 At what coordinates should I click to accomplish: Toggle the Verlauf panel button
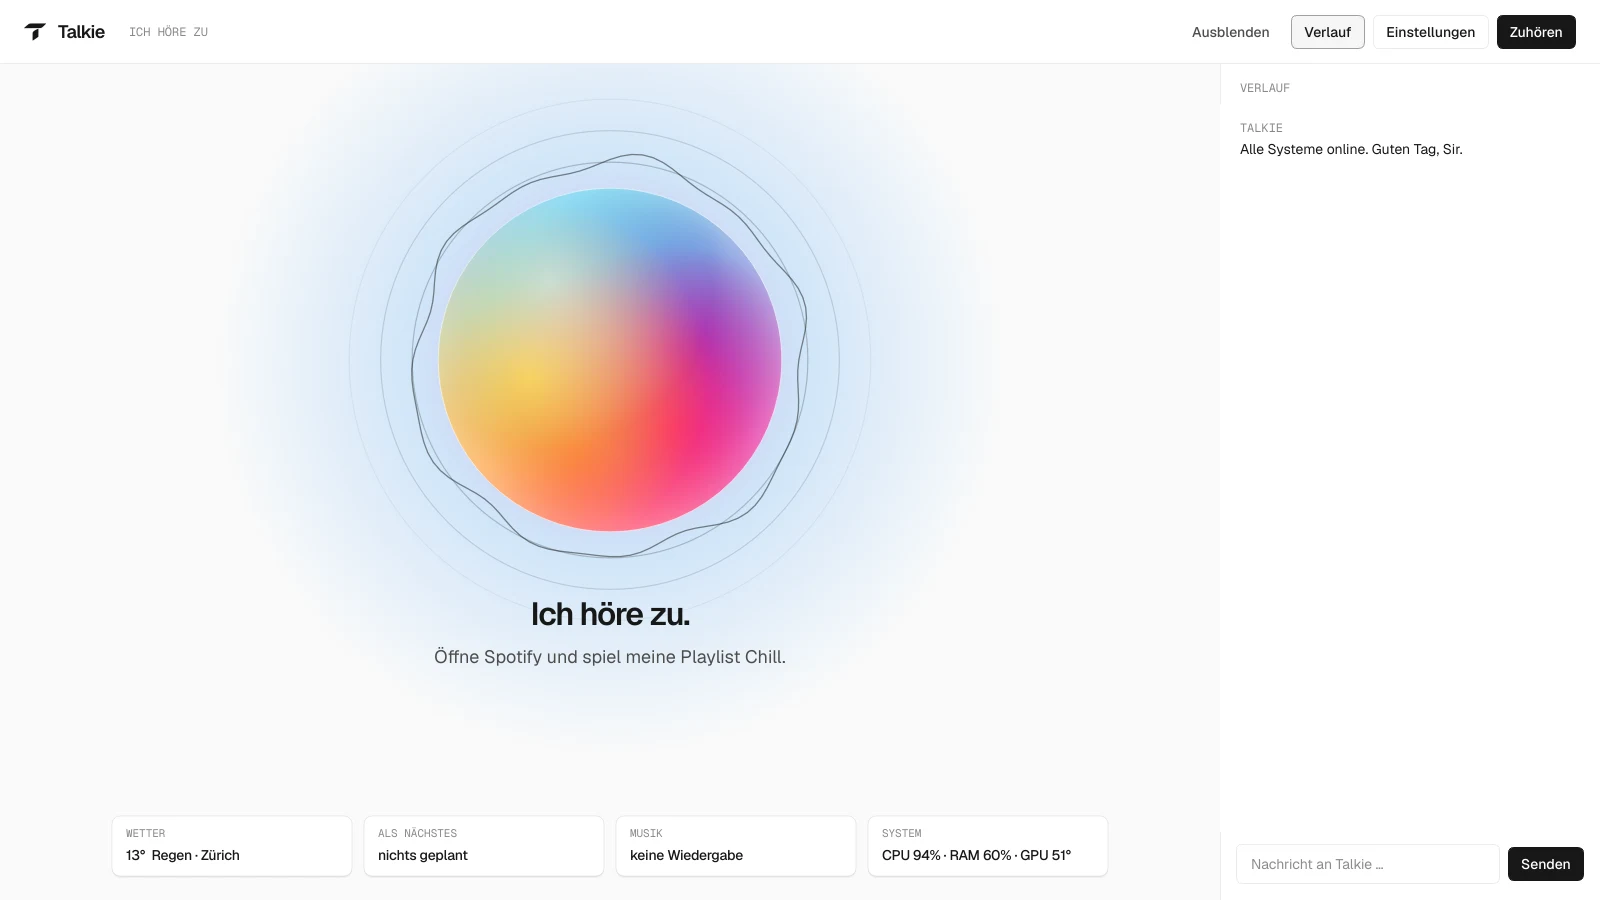[1327, 32]
